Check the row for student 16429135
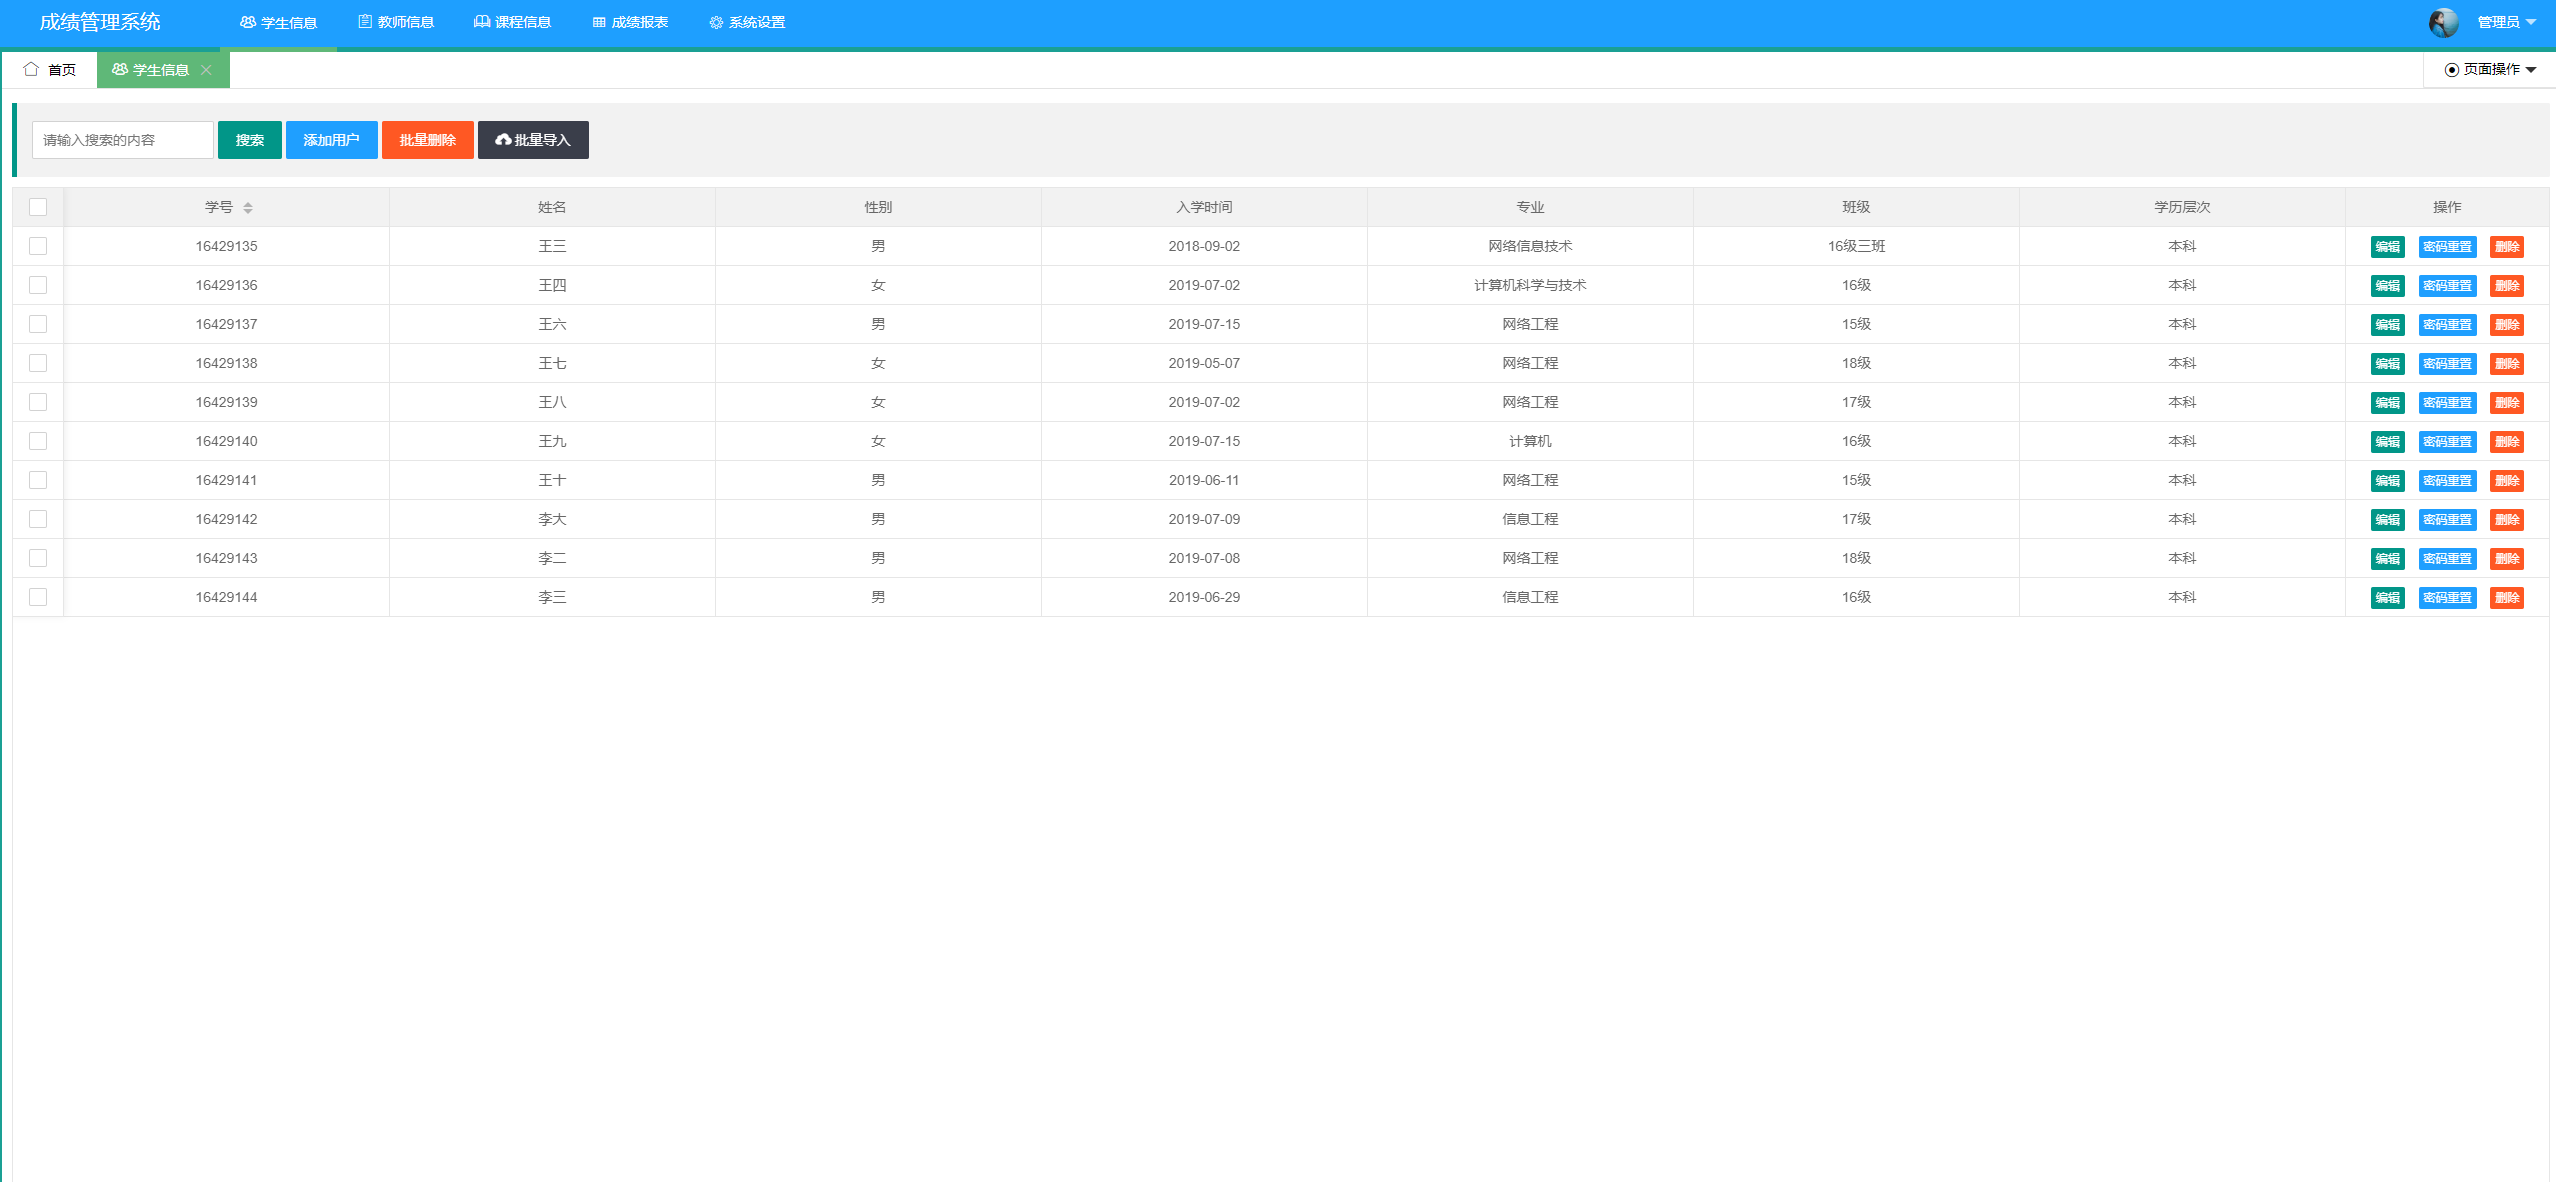Image resolution: width=2556 pixels, height=1182 pixels. coord(38,246)
